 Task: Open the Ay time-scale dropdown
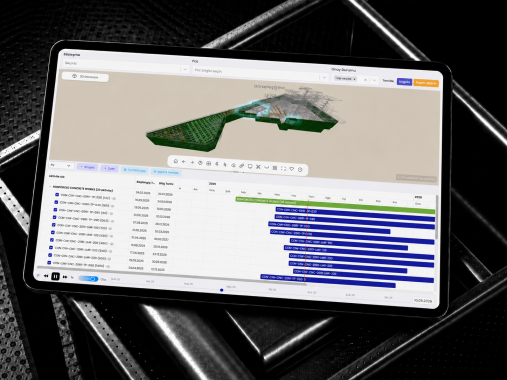(61, 165)
